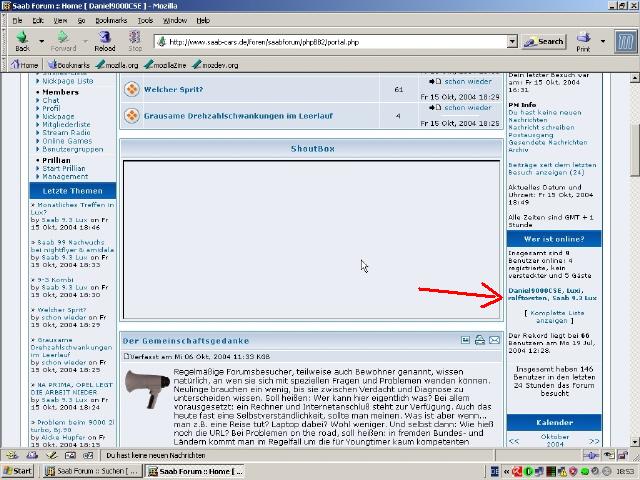Open the Help menu

point(203,20)
